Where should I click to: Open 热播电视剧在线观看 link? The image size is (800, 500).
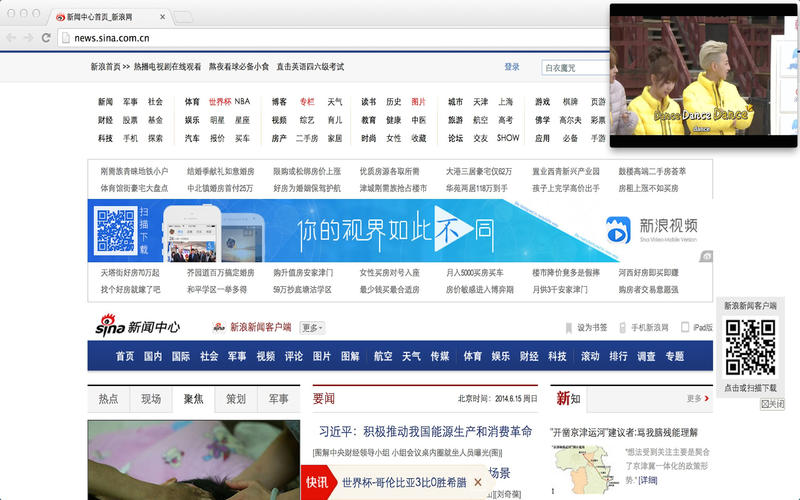pyautogui.click(x=167, y=67)
